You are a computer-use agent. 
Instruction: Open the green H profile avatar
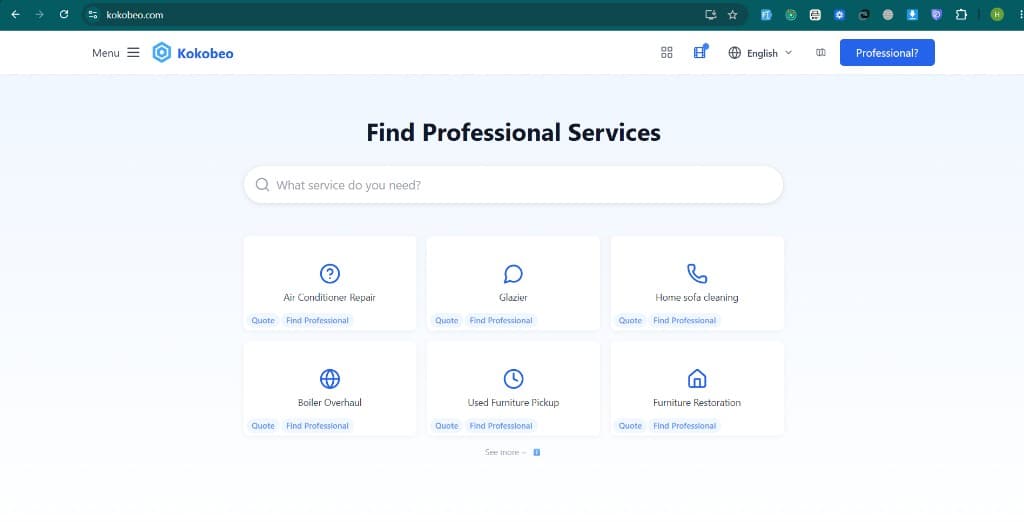click(997, 14)
